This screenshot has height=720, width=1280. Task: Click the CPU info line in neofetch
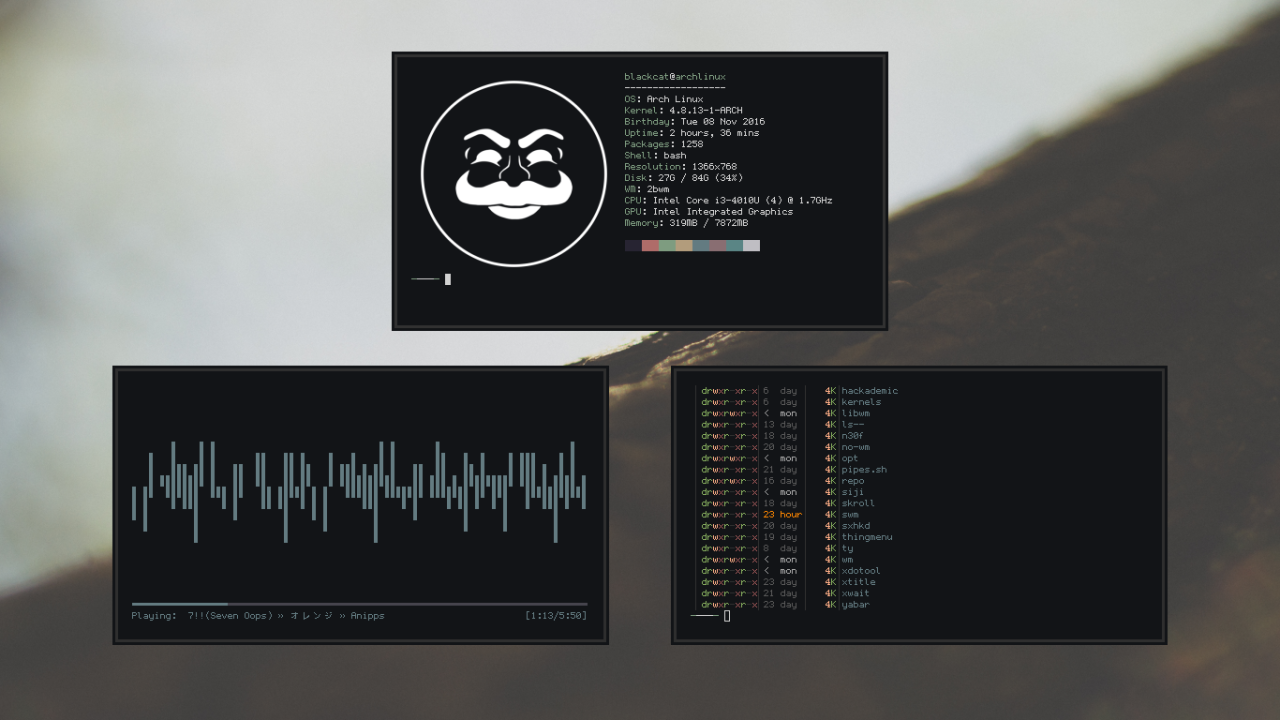click(x=728, y=201)
